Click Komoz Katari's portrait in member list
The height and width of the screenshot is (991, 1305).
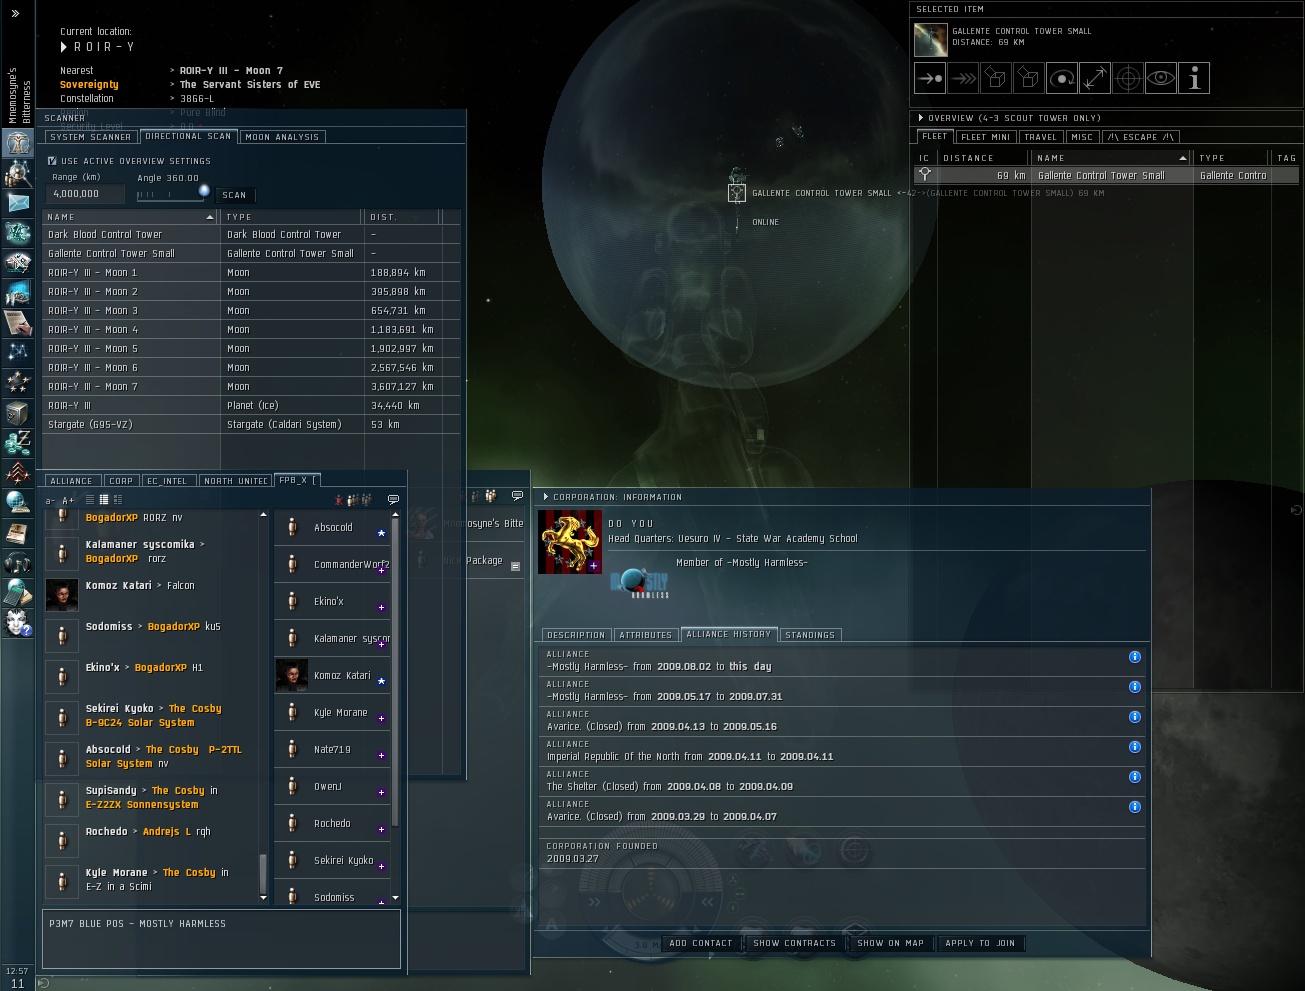(x=292, y=675)
